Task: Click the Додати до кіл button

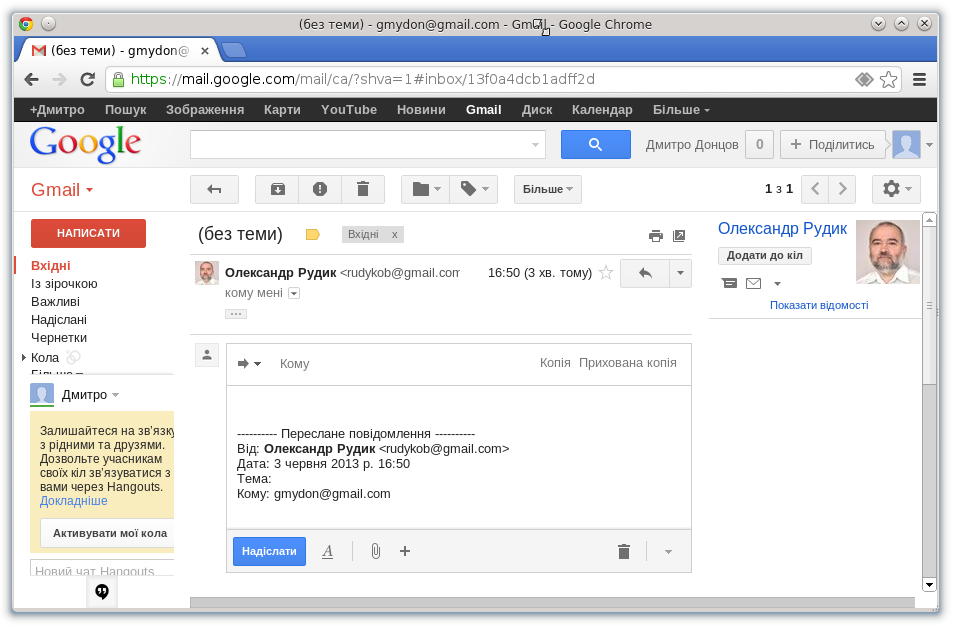Action: (x=765, y=256)
